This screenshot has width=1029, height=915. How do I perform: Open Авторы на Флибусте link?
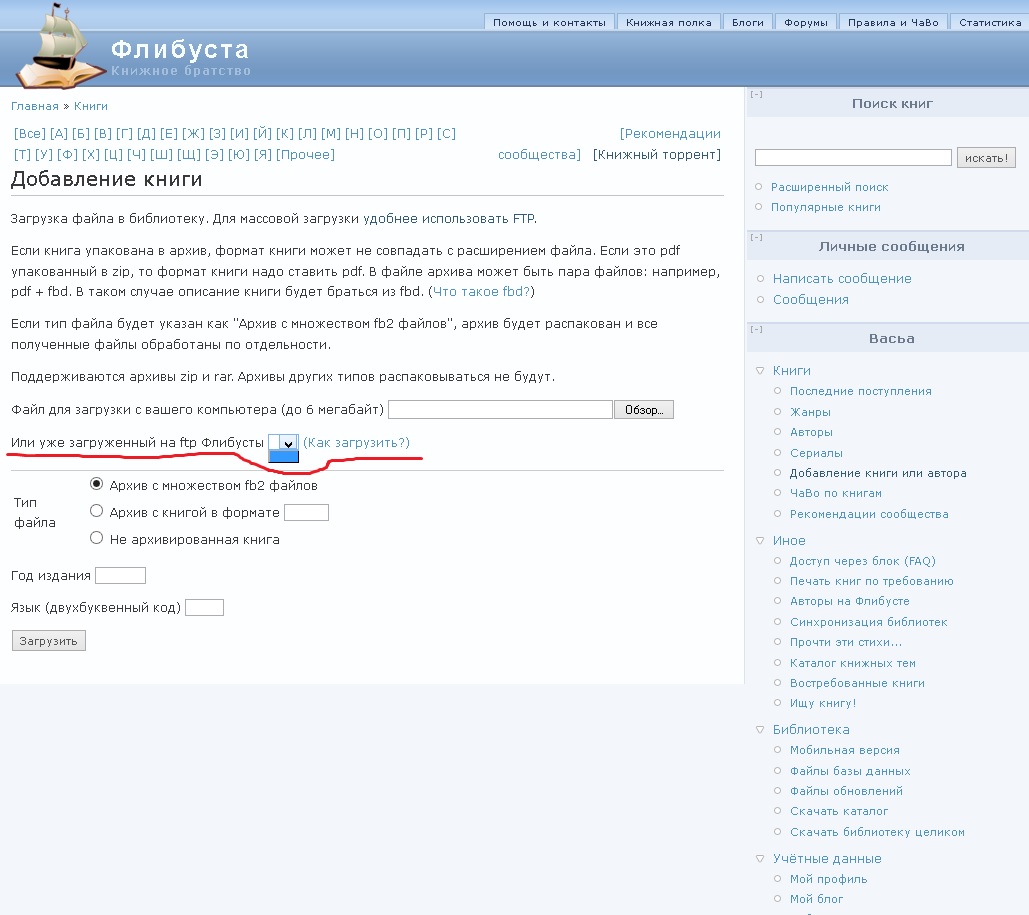(x=850, y=601)
